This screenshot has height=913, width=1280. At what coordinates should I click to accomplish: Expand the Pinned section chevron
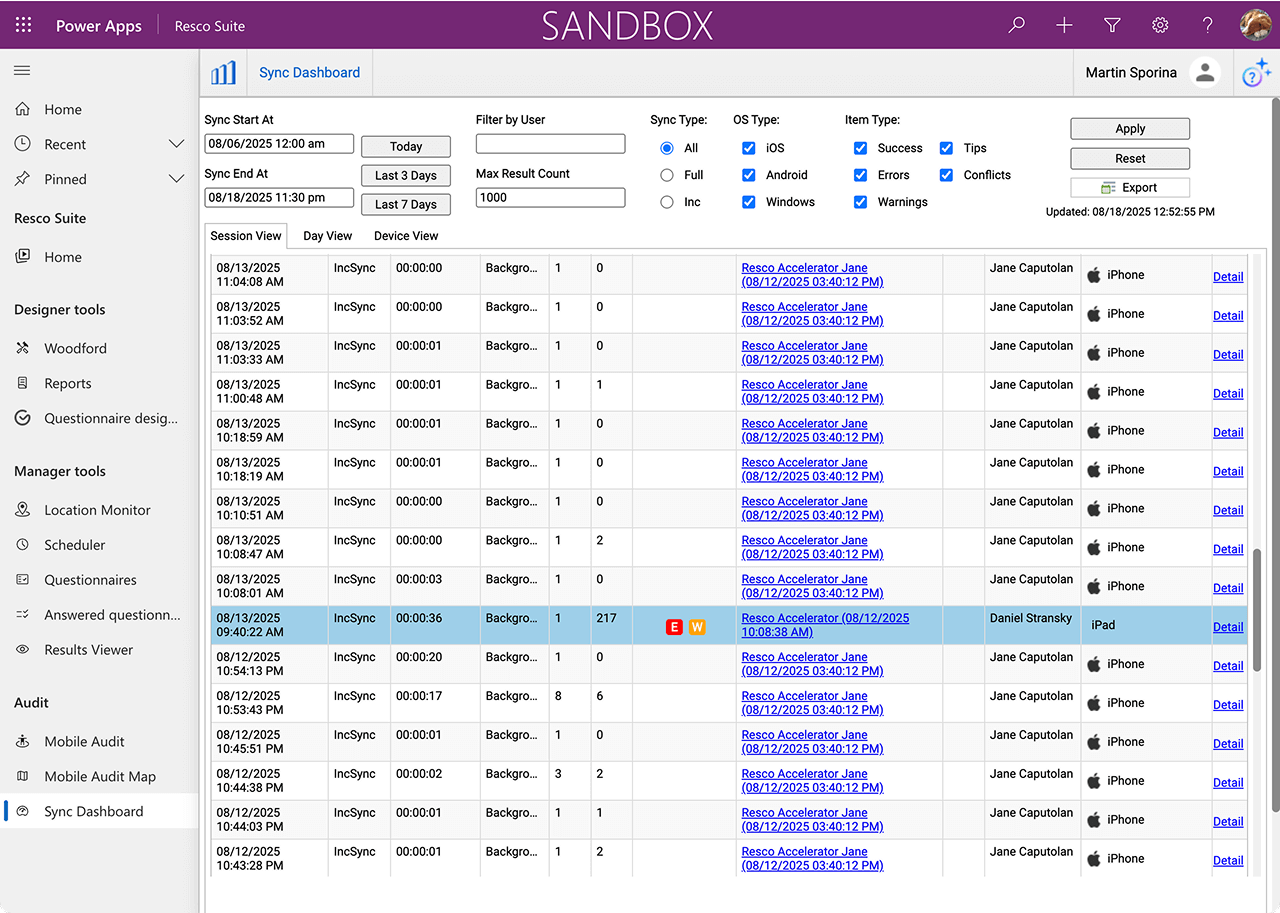coord(177,179)
